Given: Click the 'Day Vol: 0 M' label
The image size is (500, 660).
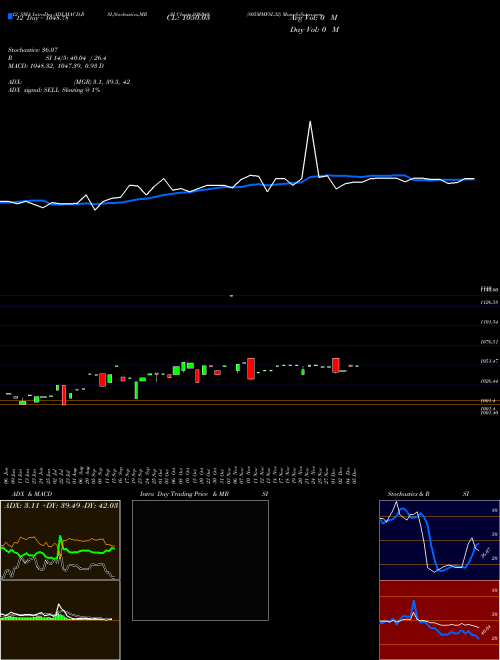Looking at the screenshot, I should tap(314, 29).
